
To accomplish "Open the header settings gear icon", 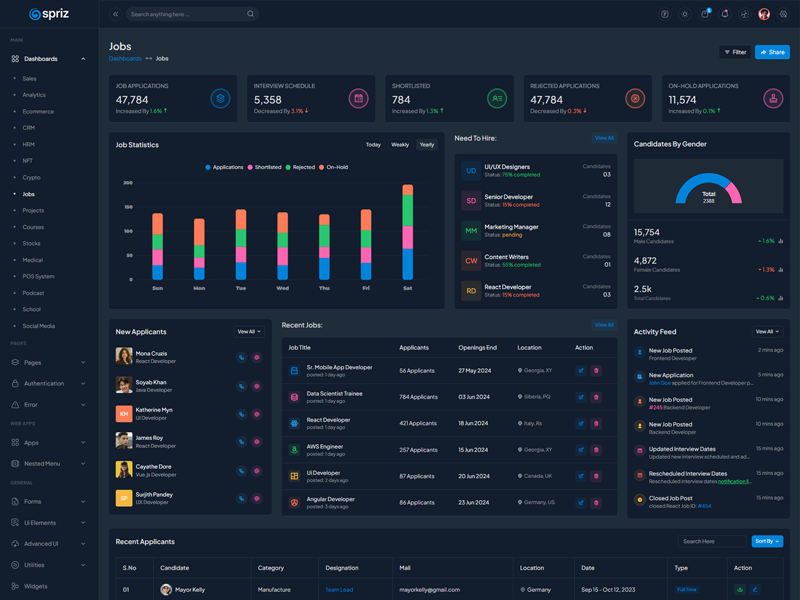I will point(783,14).
